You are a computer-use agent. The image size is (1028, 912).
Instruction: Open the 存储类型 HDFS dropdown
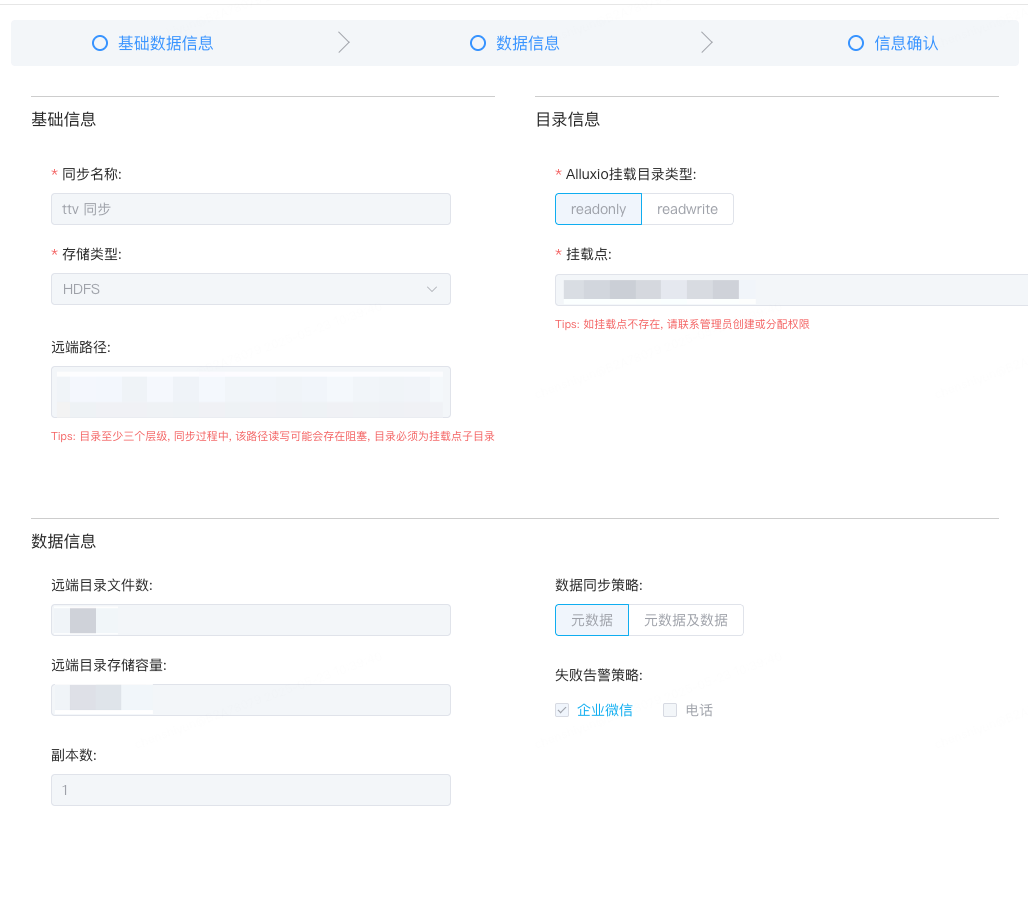click(250, 289)
